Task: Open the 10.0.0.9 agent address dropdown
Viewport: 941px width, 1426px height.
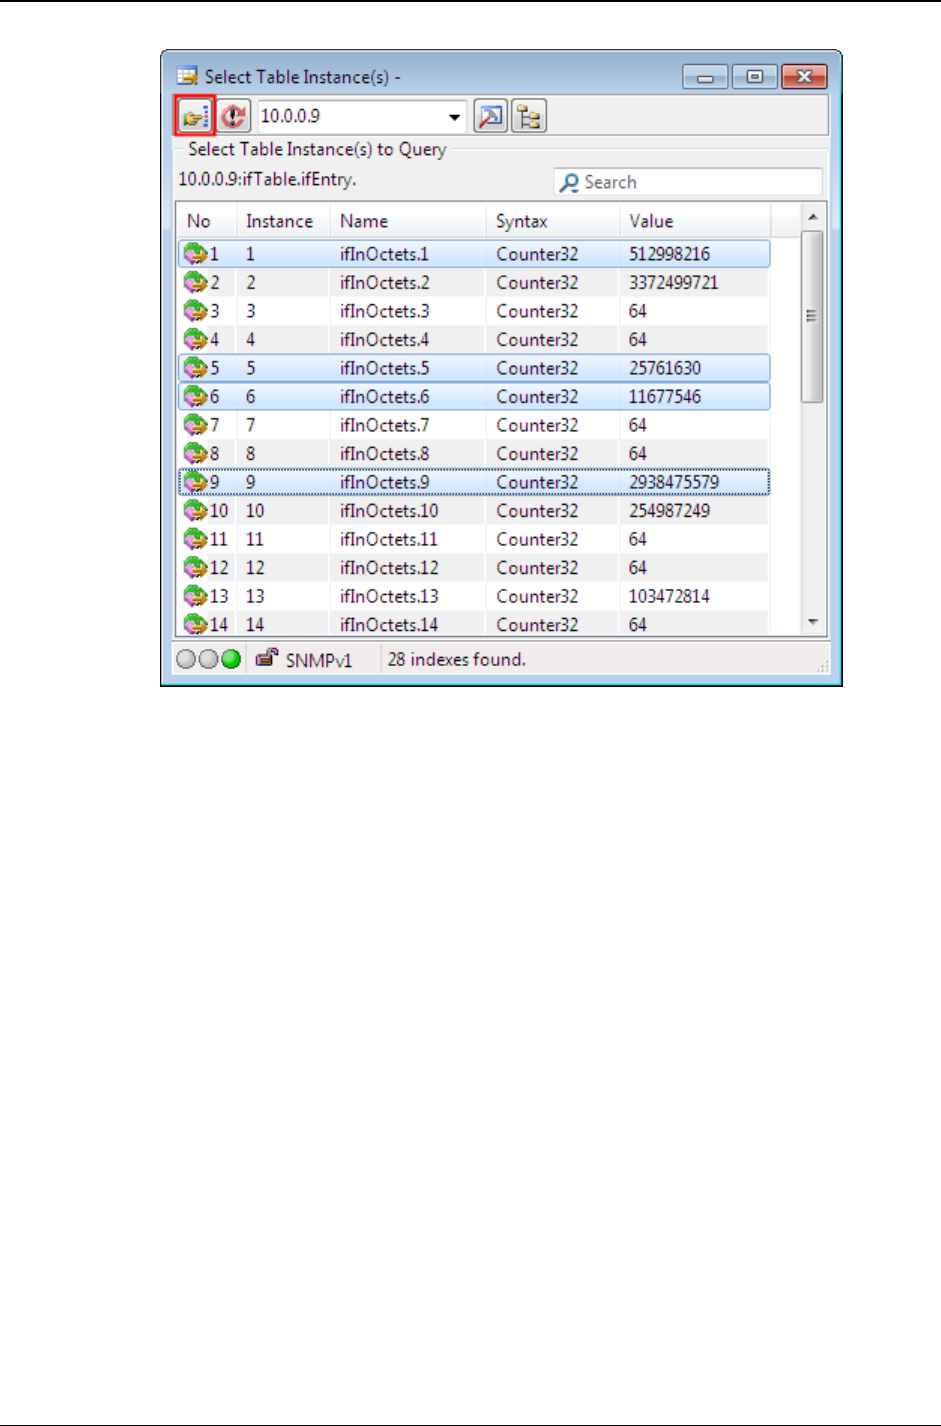Action: 455,116
